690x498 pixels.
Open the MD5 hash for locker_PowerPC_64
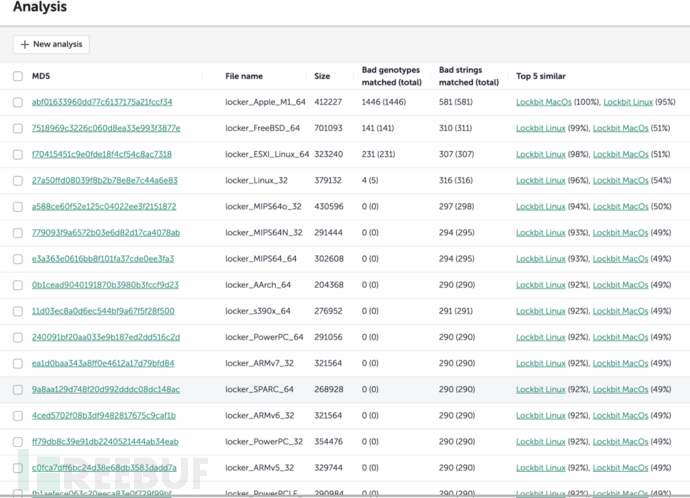(106, 337)
